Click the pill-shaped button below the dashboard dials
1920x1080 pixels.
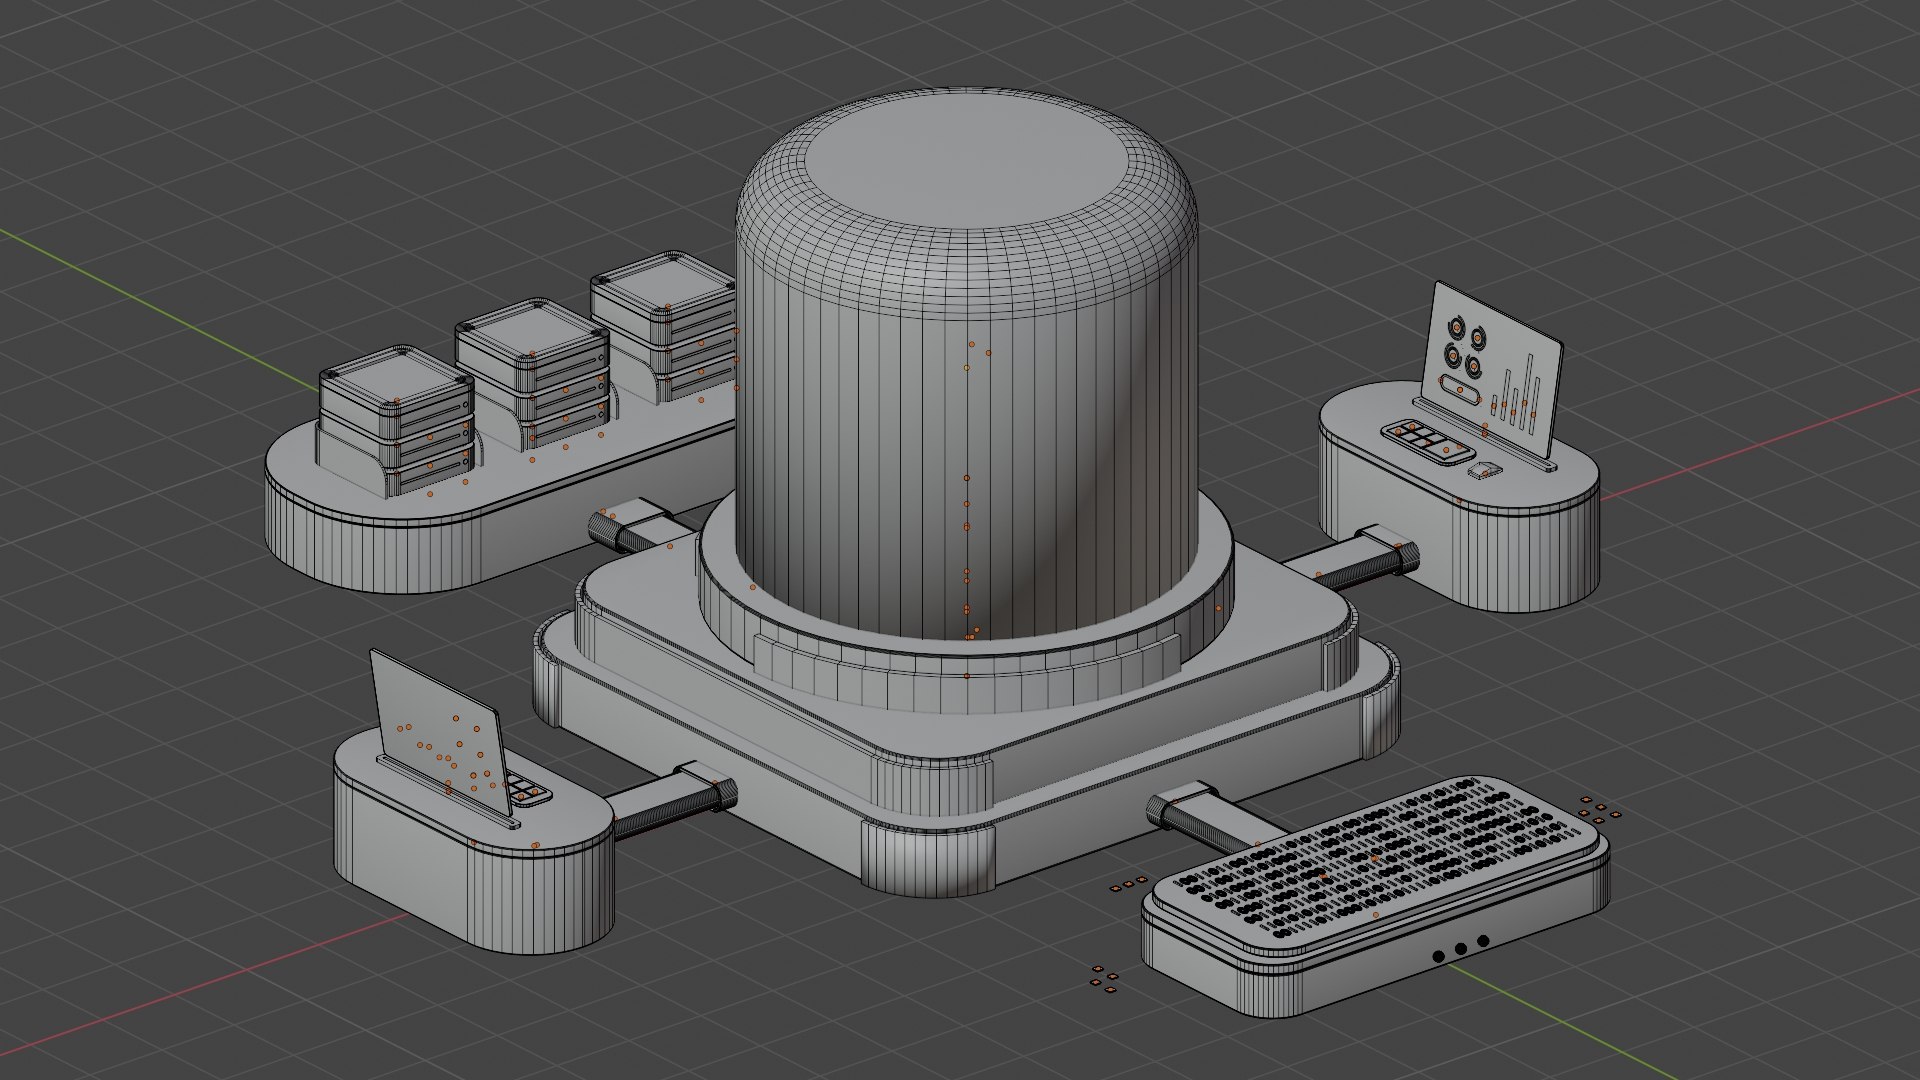click(1458, 388)
